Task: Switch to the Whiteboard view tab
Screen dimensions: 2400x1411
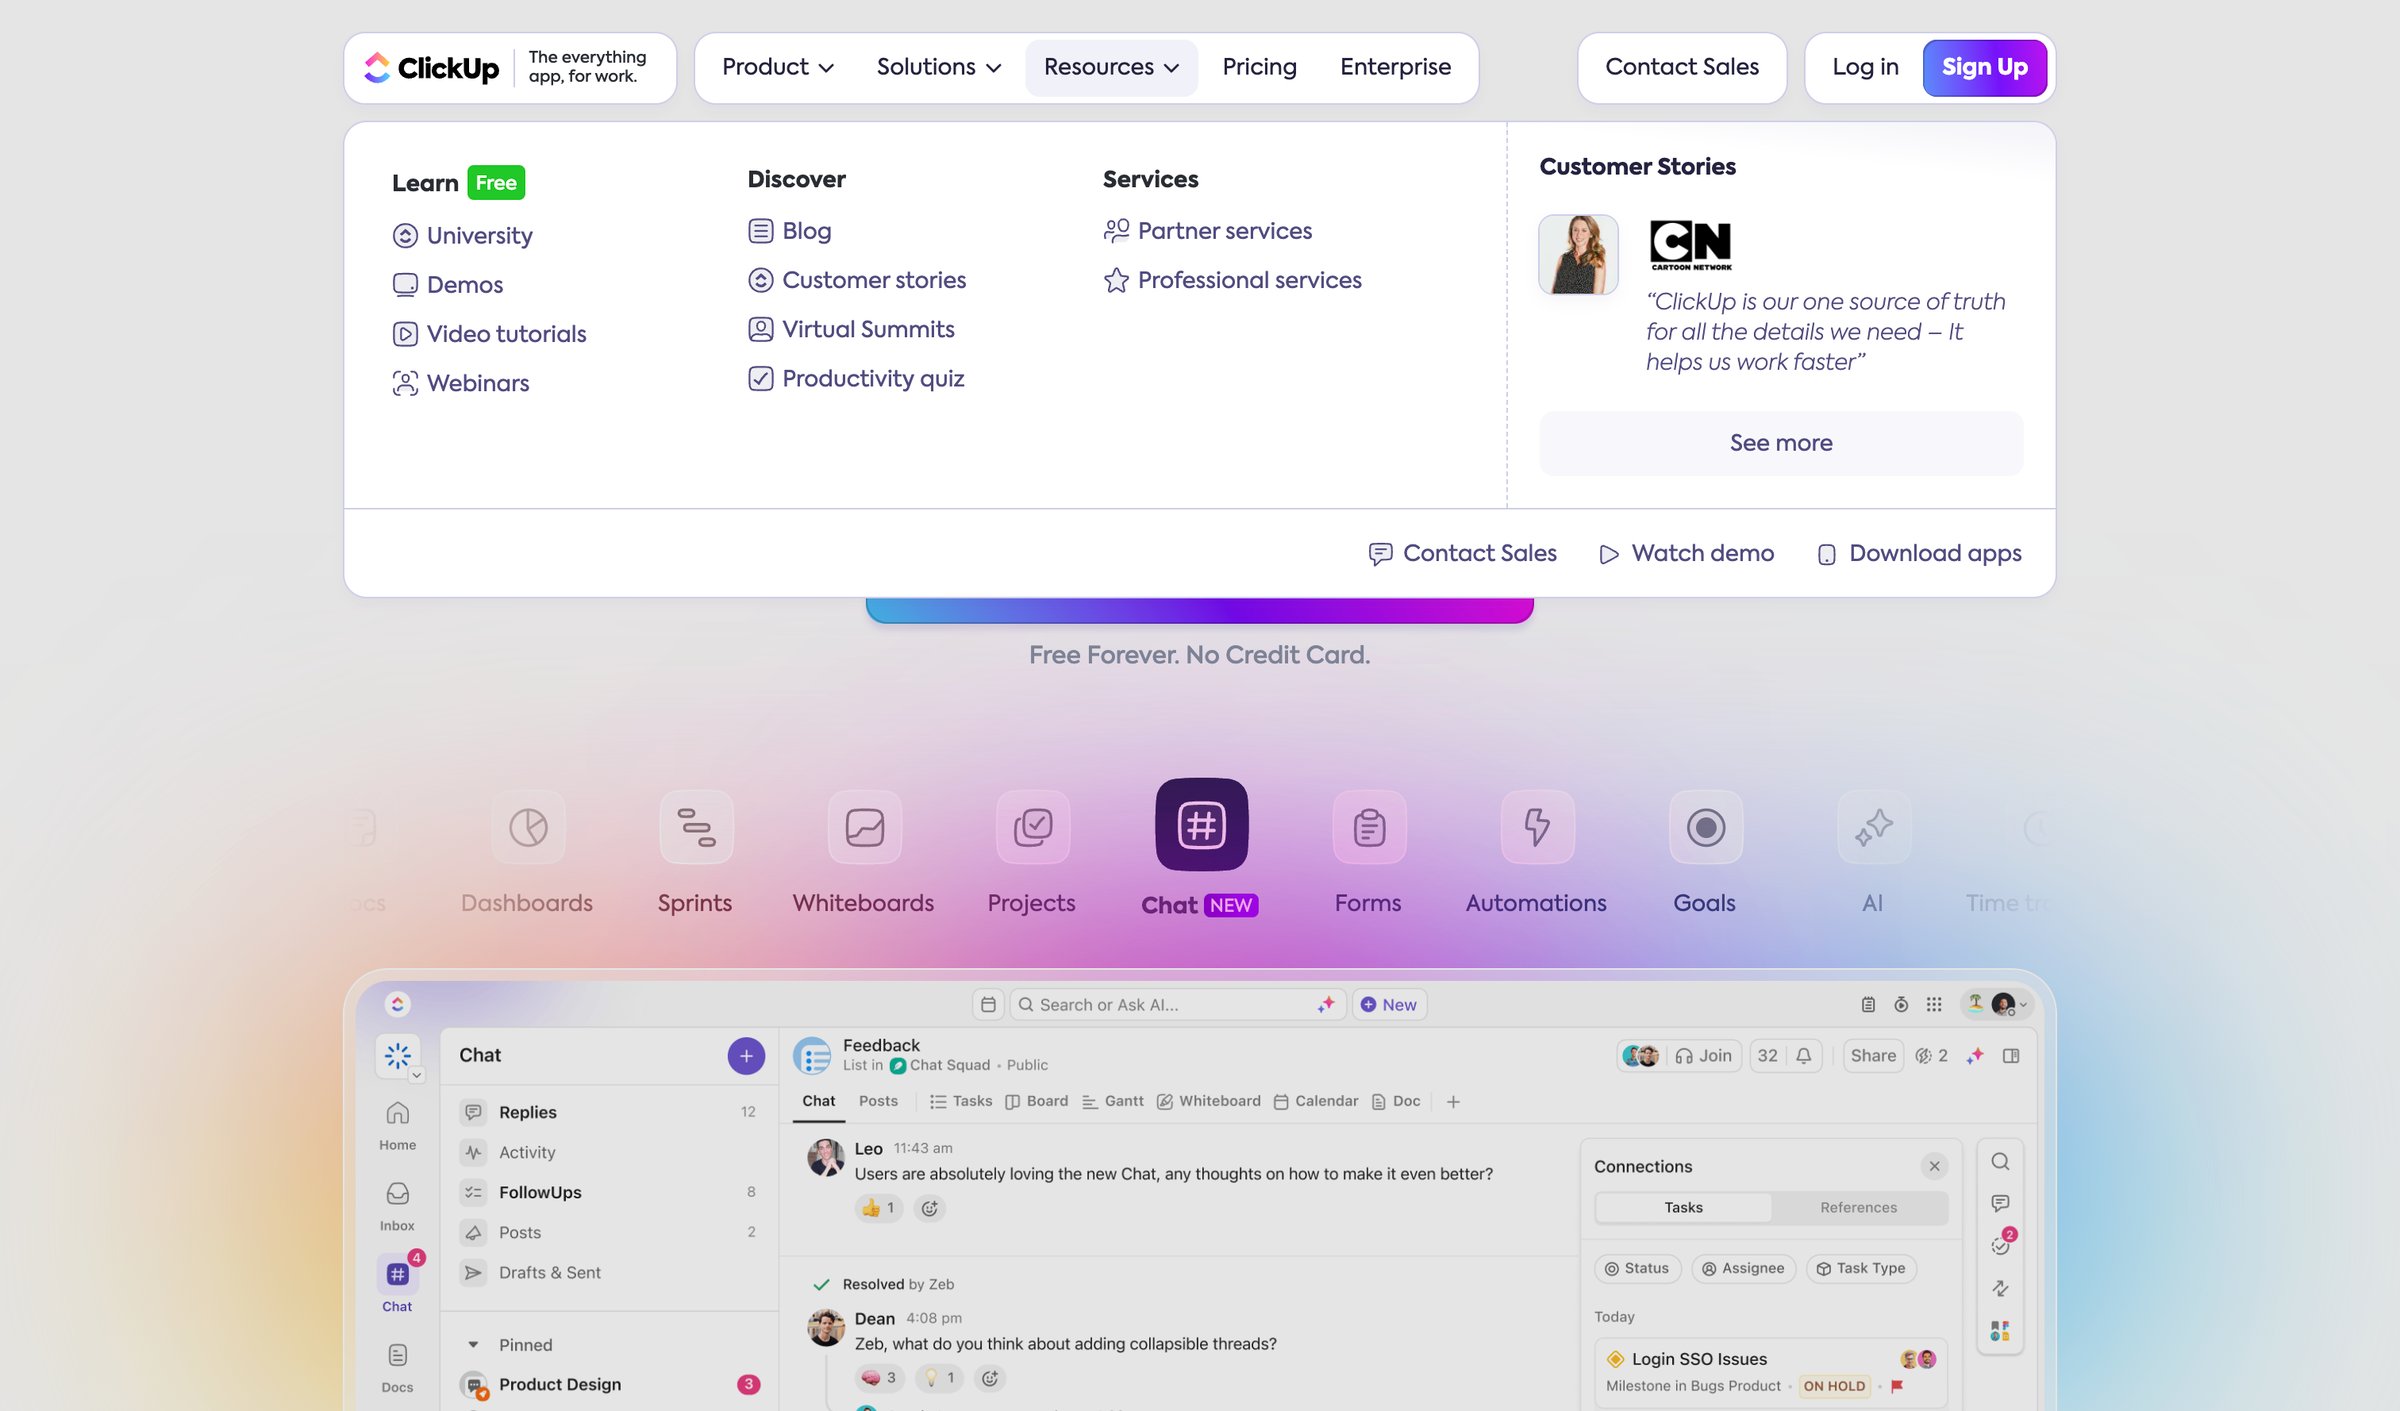Action: [1208, 1100]
